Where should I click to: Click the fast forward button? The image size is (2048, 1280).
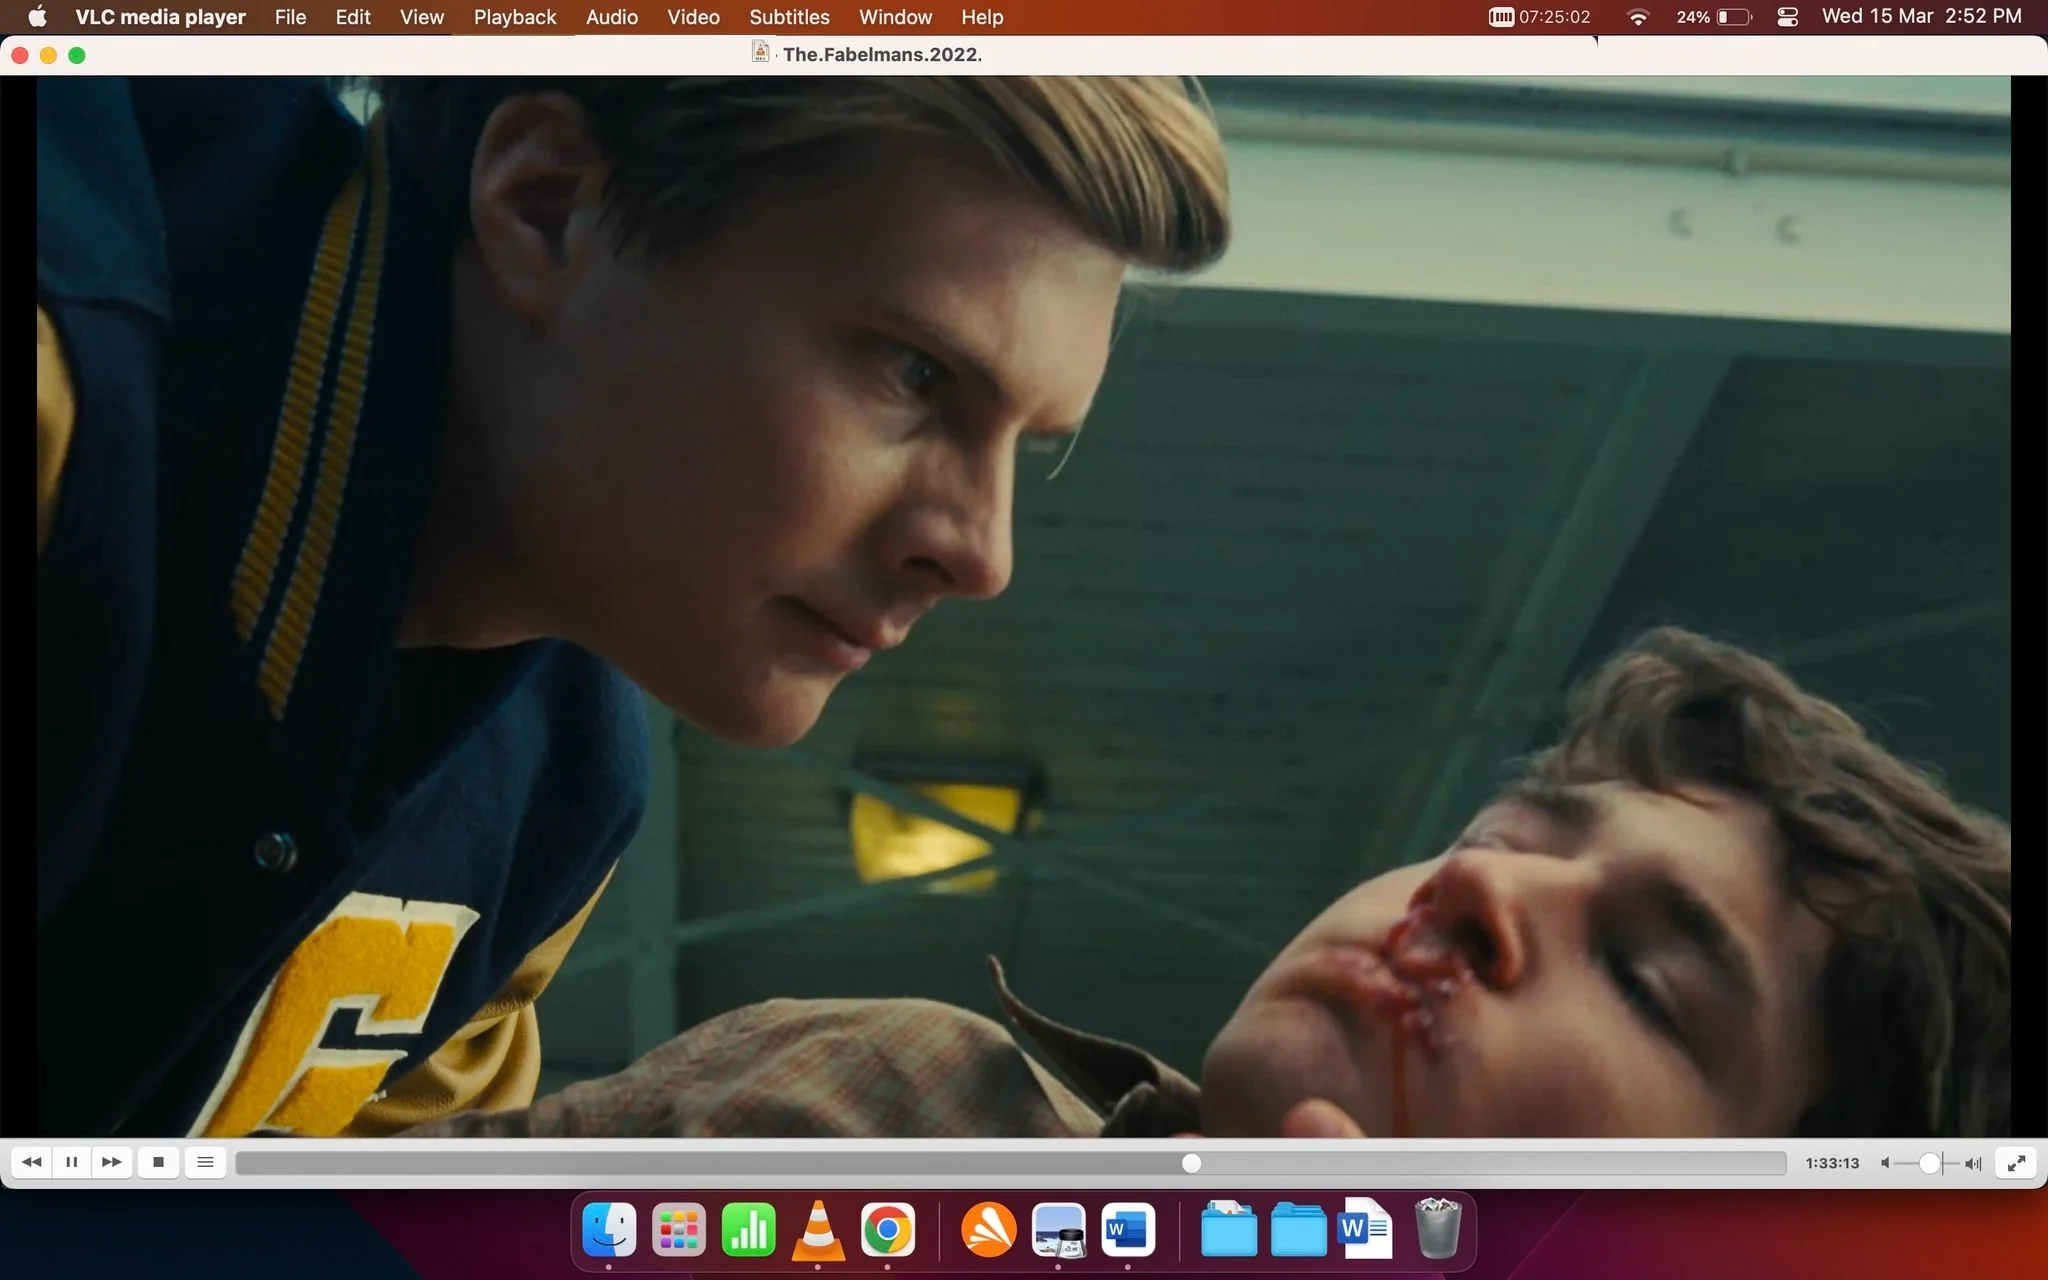pyautogui.click(x=112, y=1162)
